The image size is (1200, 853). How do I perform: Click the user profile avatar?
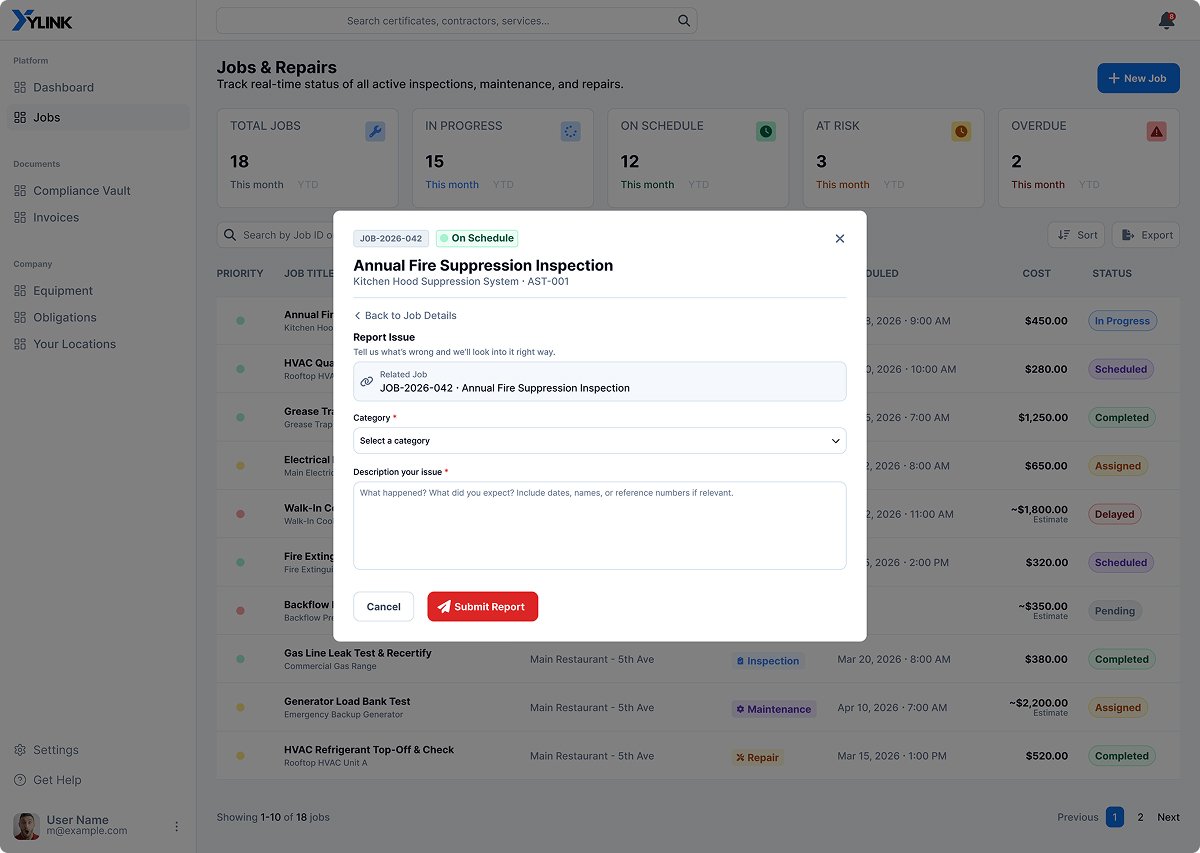(26, 826)
